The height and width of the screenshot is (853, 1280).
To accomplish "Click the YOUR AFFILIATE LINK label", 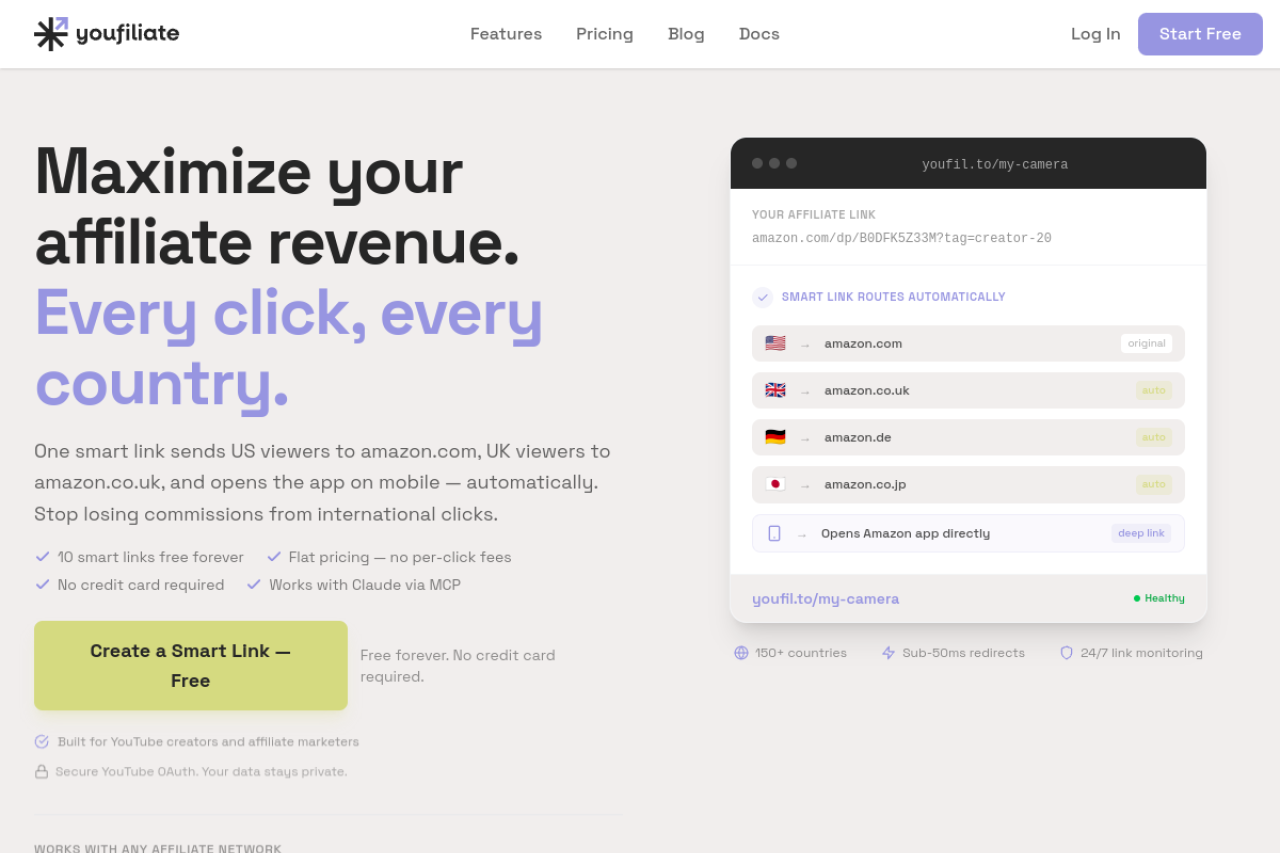I will click(x=814, y=215).
